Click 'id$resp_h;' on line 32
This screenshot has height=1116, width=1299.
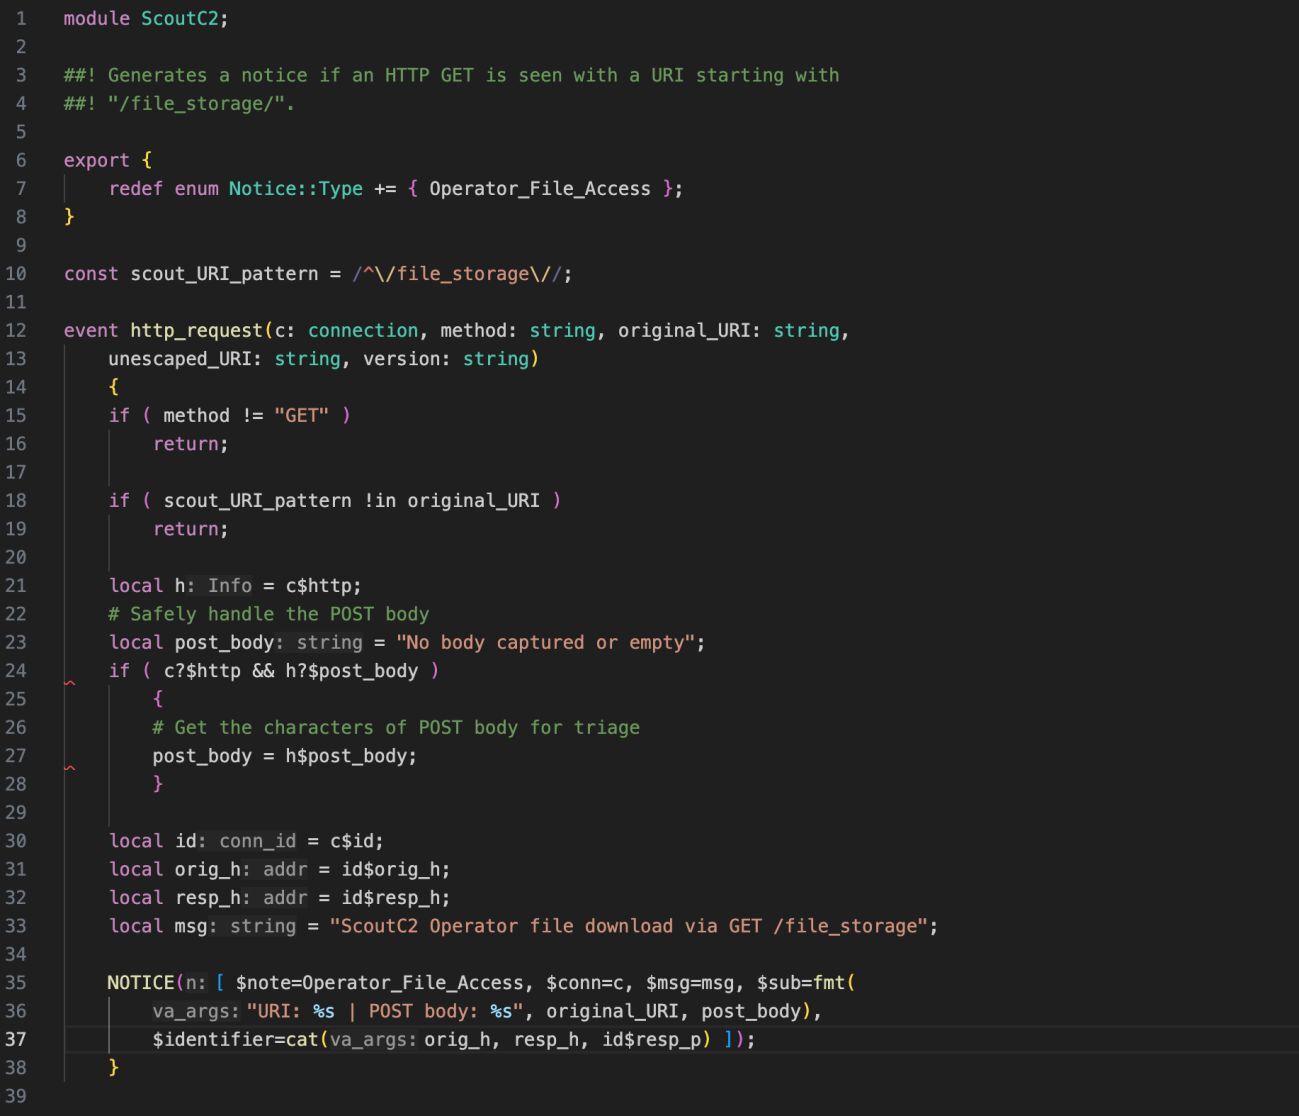[x=396, y=897]
